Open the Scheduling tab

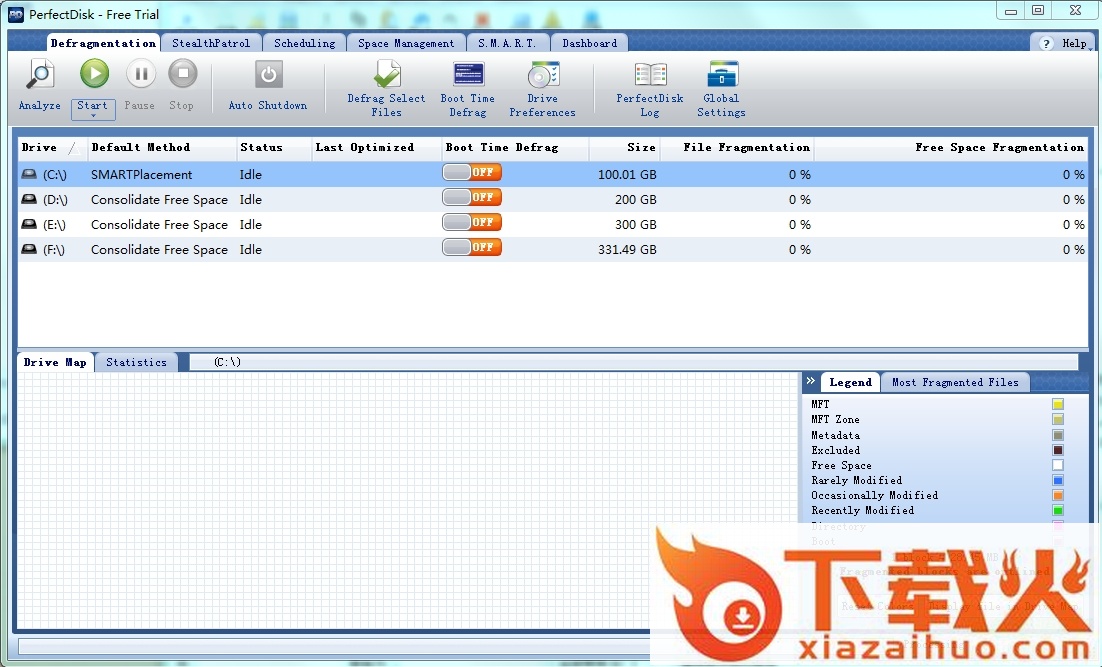pos(304,43)
